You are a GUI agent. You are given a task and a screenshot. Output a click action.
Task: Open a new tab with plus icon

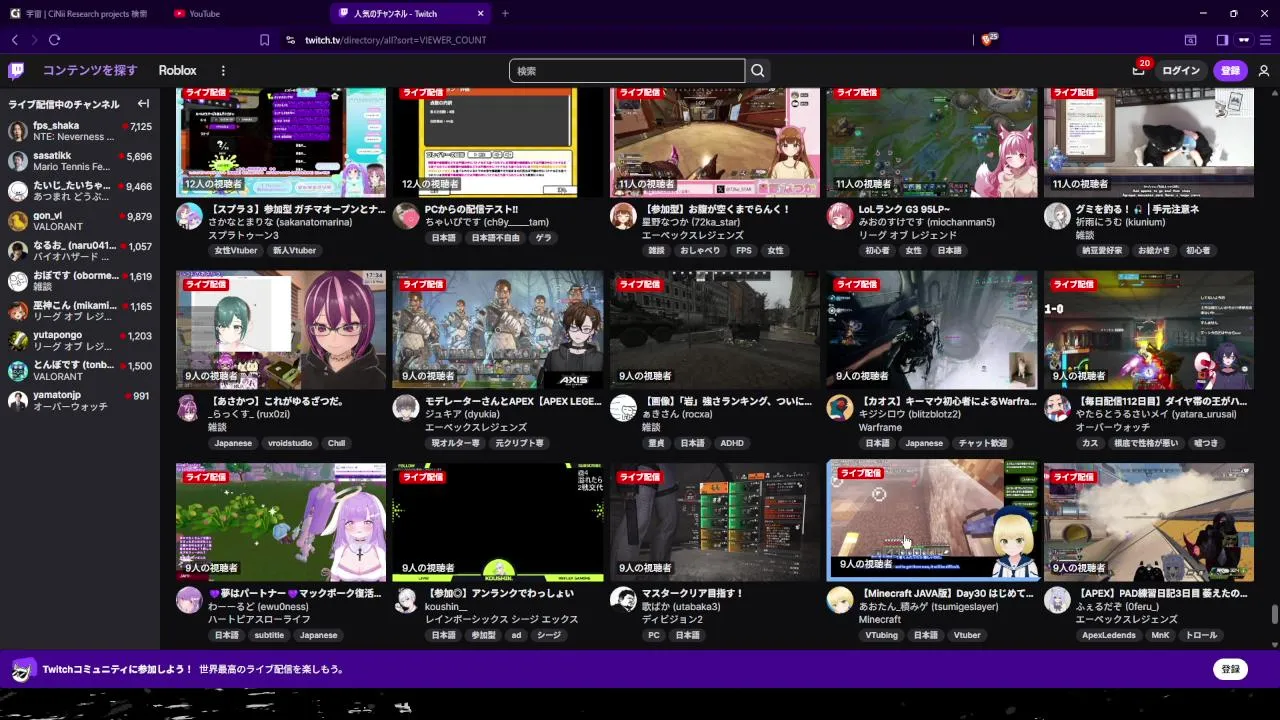pyautogui.click(x=505, y=13)
